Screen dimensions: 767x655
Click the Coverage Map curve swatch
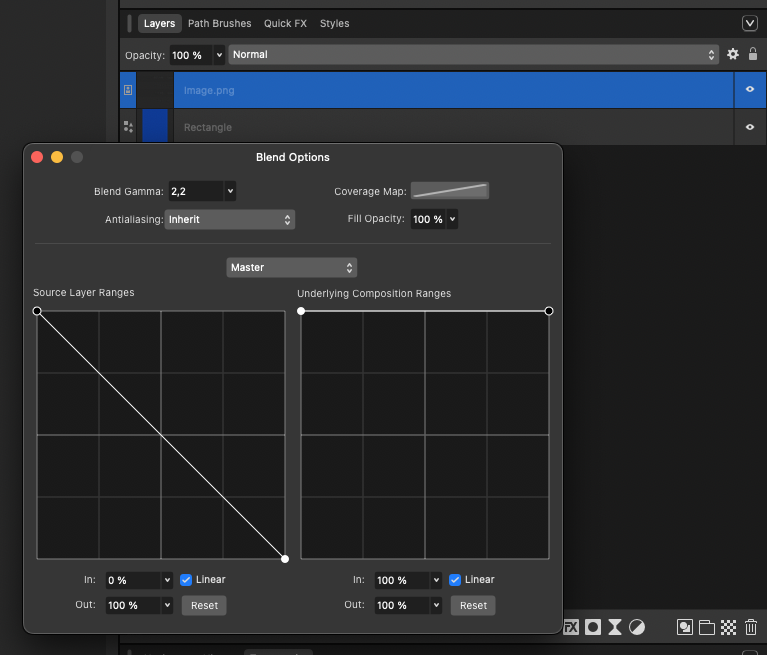pyautogui.click(x=450, y=191)
